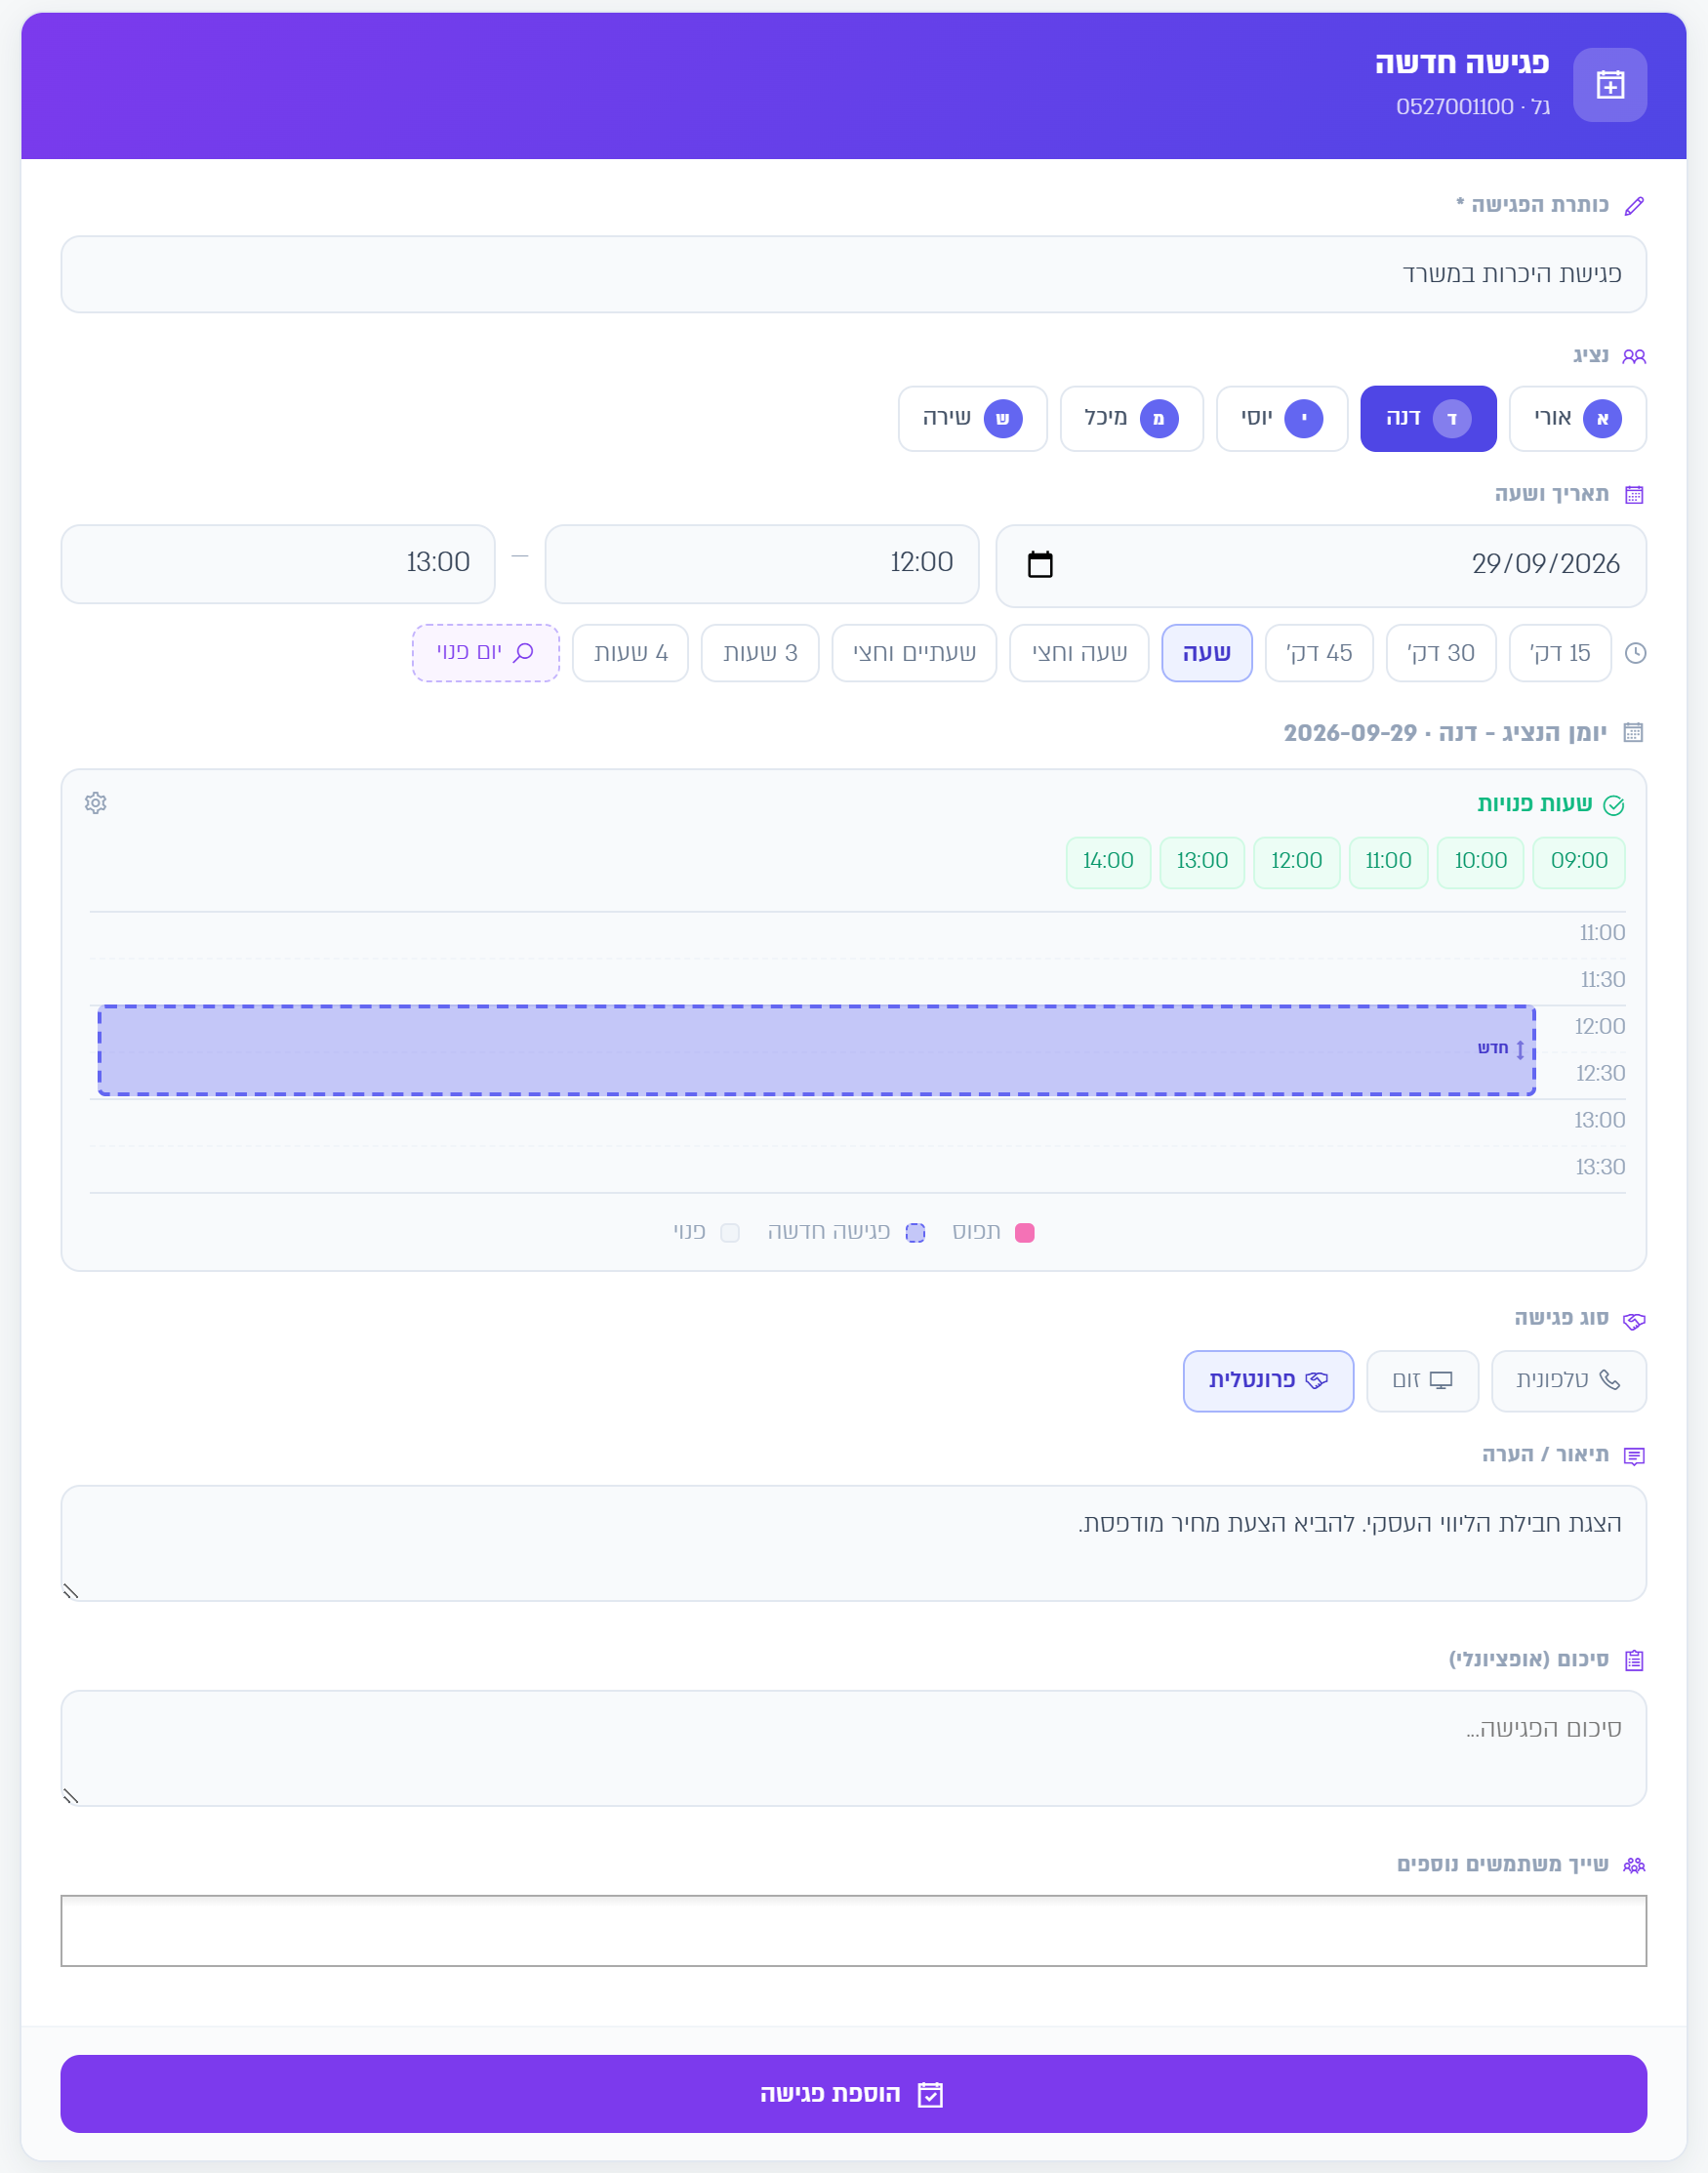1708x2173 pixels.
Task: Click the gear settings icon in agent calendar
Action: pos(96,803)
